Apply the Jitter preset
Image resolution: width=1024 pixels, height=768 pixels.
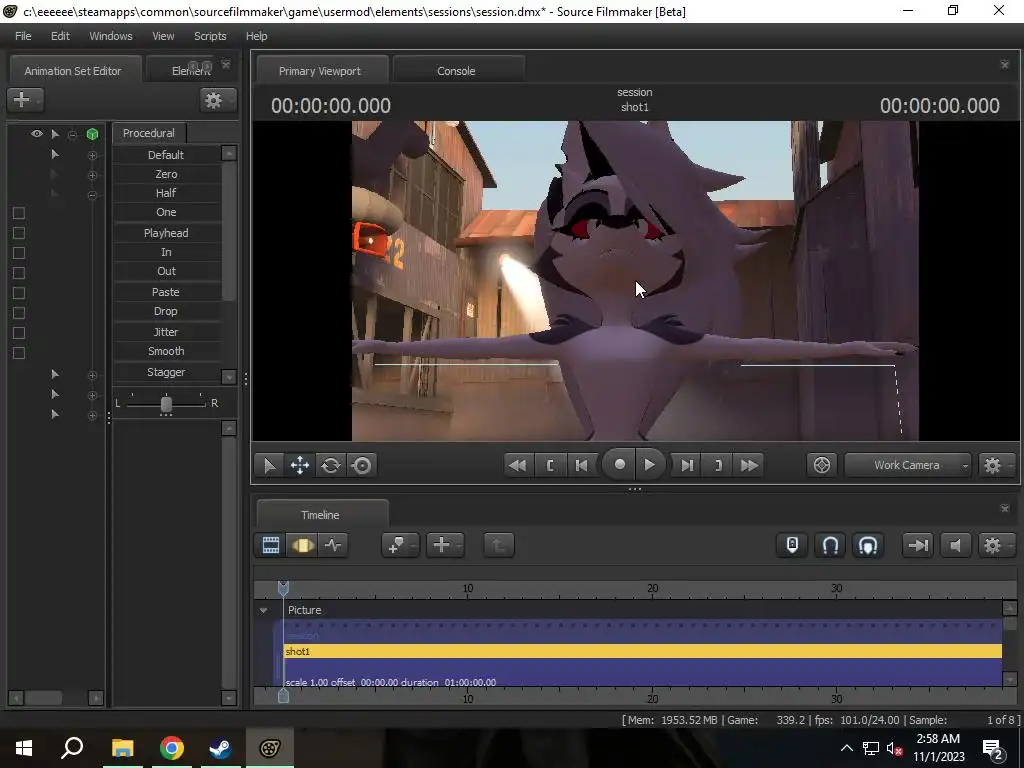pos(167,332)
